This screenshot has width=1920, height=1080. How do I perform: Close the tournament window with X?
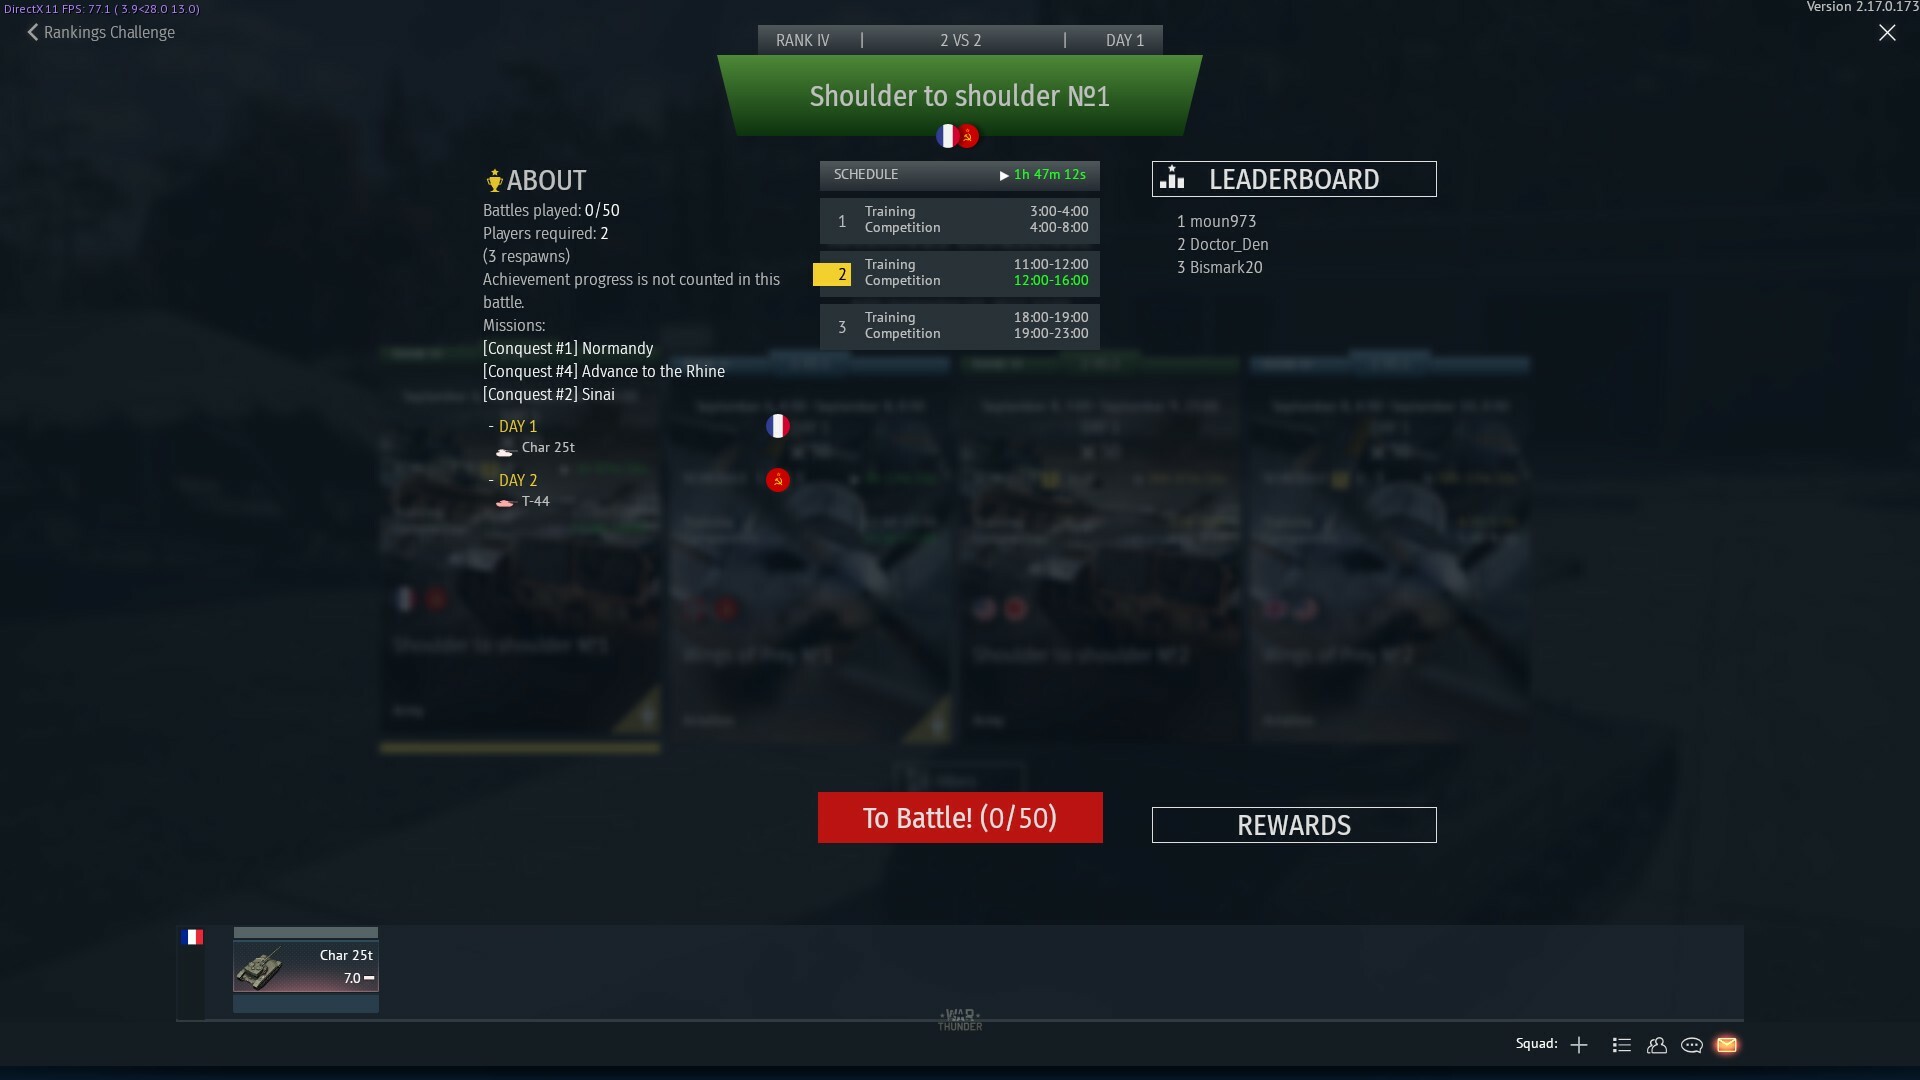(x=1887, y=33)
